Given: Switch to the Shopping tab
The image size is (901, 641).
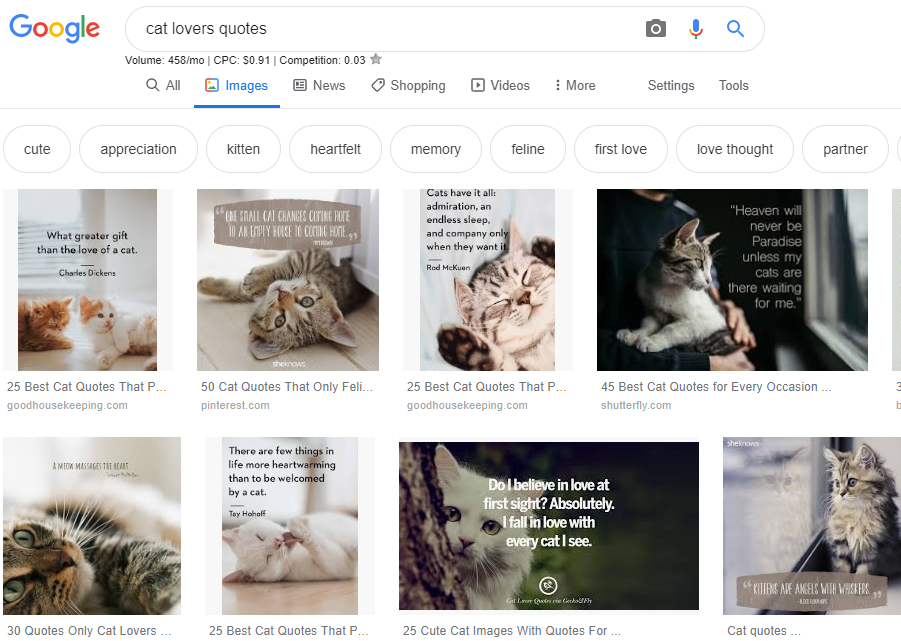Looking at the screenshot, I should pos(408,86).
